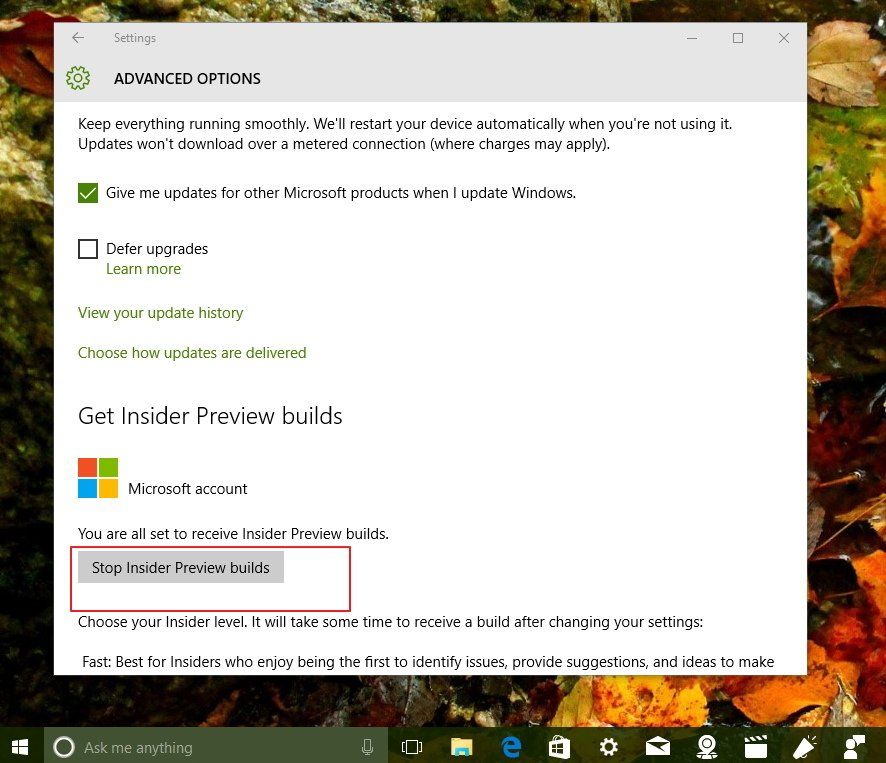Open File Explorer from the taskbar

click(x=461, y=746)
